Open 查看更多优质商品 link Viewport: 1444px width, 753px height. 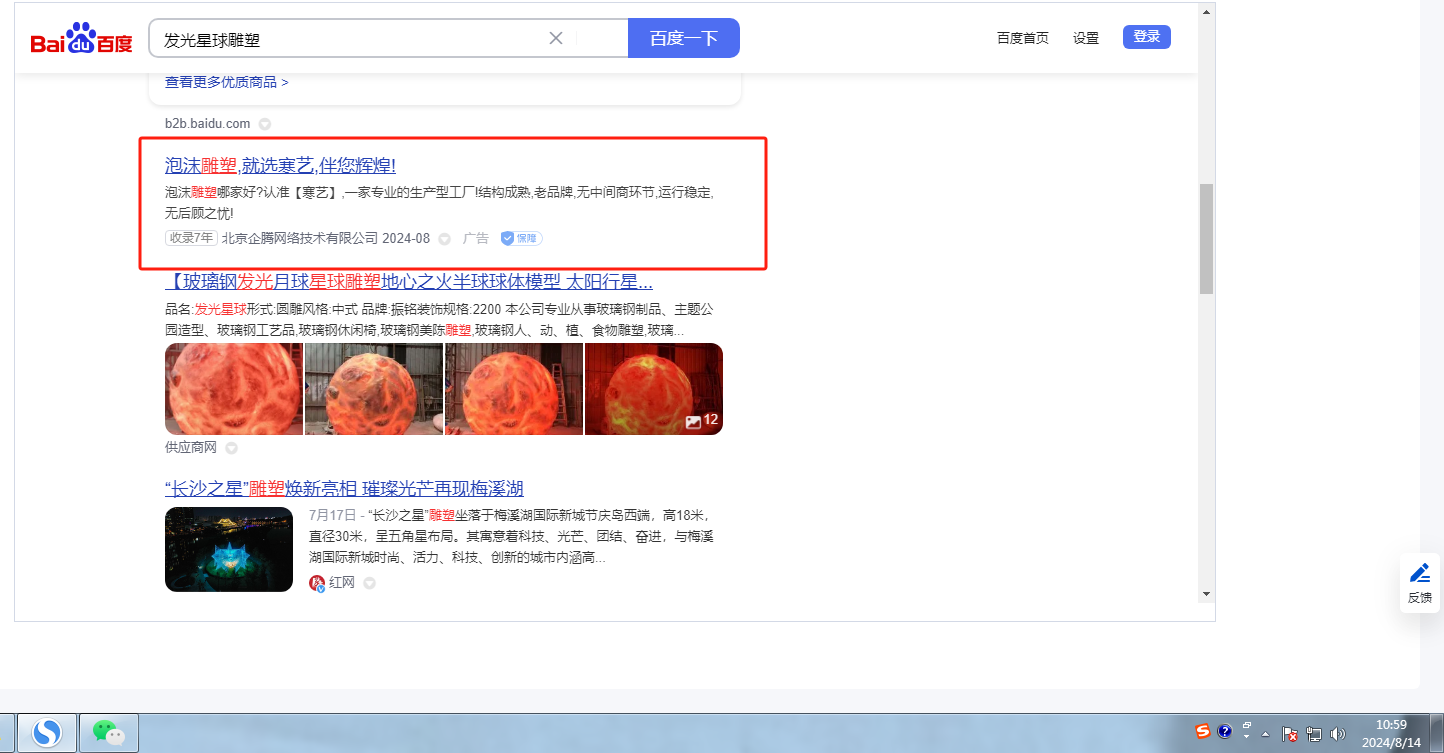point(227,82)
